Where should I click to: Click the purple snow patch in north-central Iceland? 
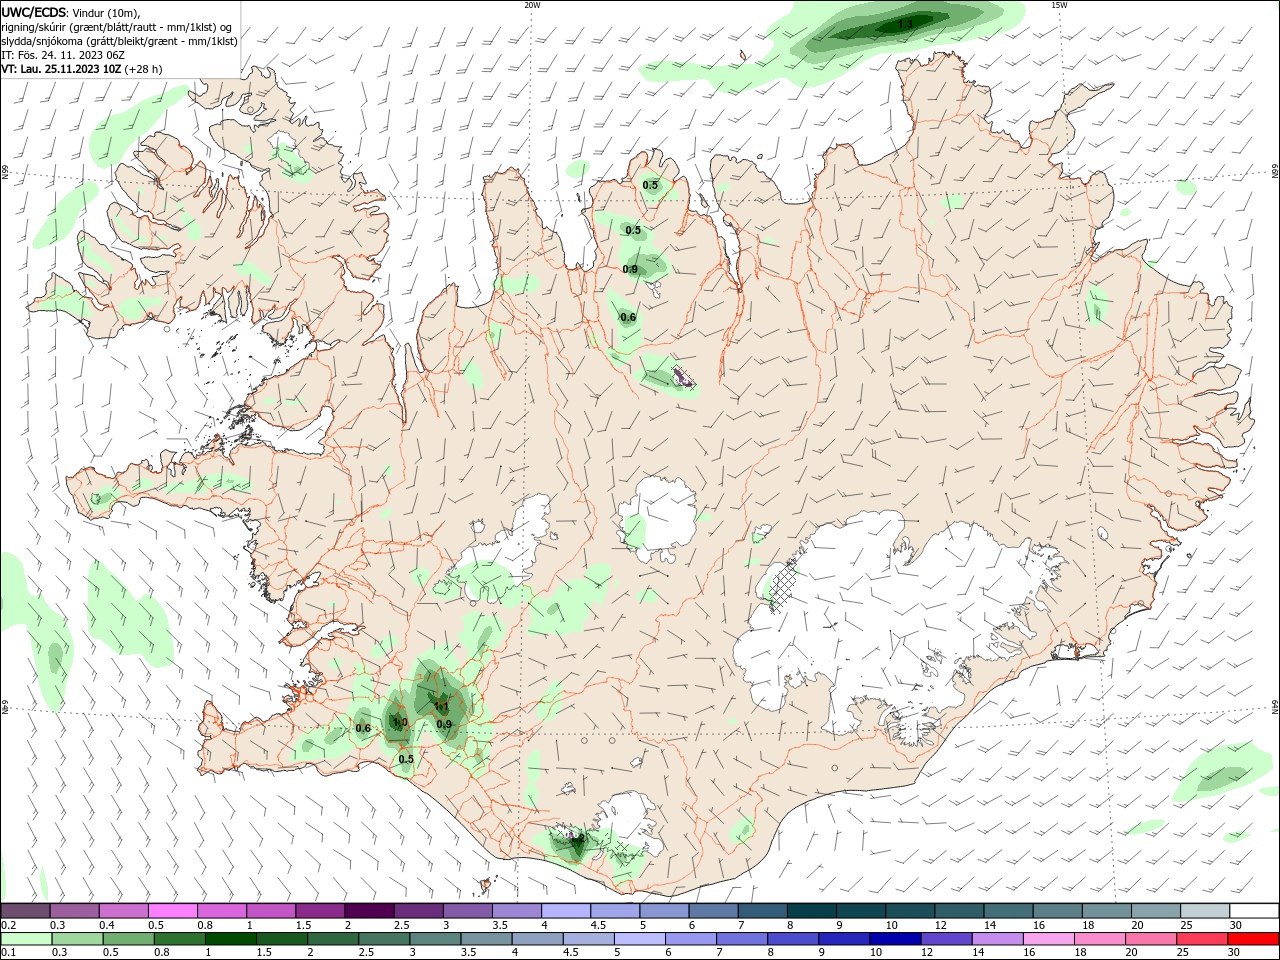tap(684, 377)
